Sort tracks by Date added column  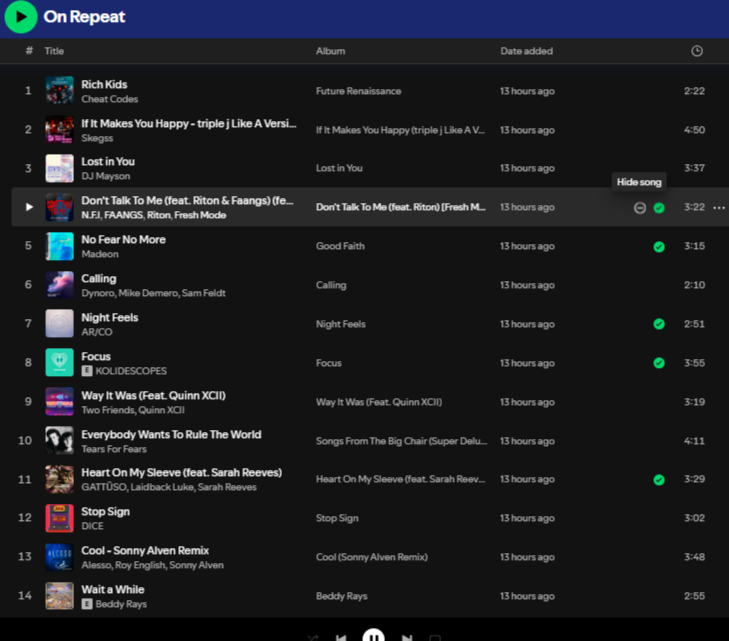[526, 51]
